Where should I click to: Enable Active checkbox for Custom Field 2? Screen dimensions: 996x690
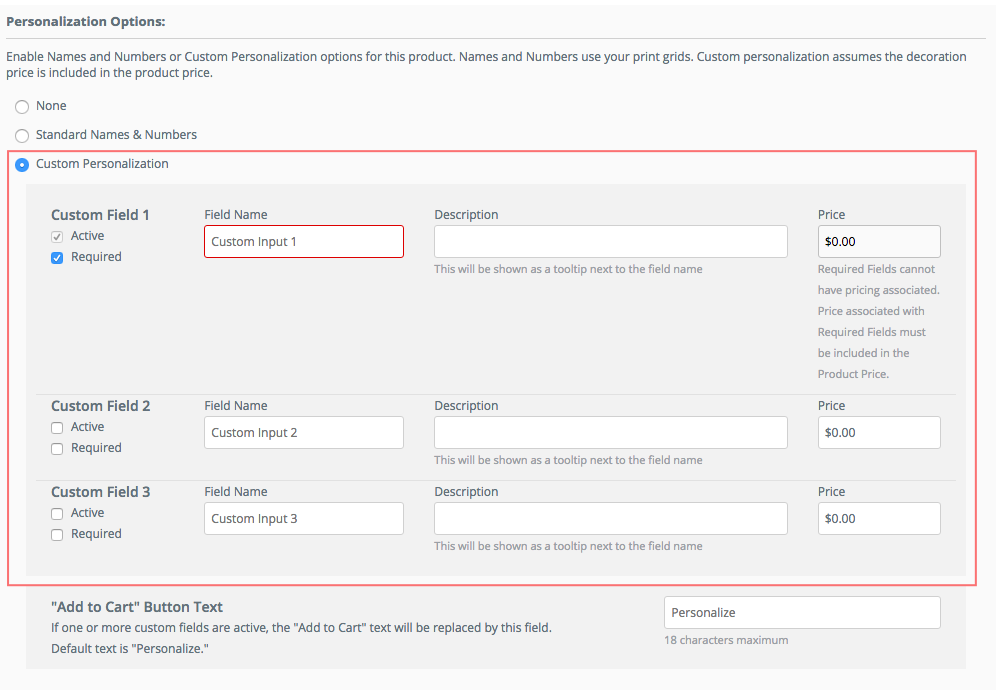[57, 428]
